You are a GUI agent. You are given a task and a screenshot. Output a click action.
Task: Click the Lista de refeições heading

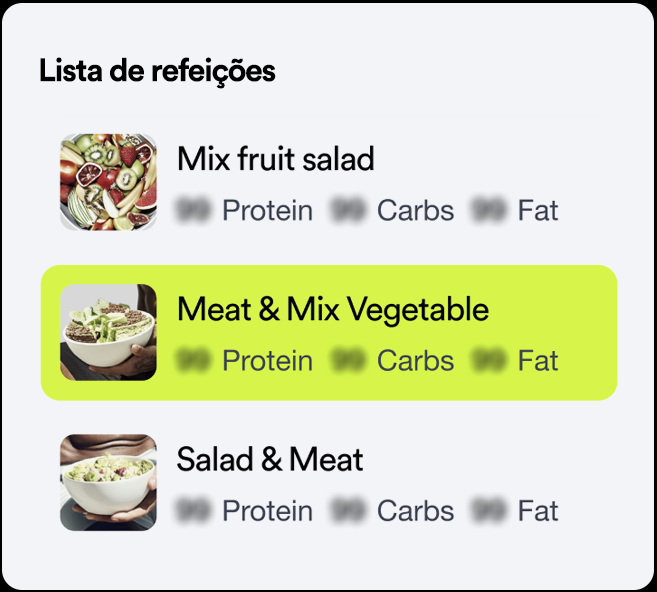157,72
